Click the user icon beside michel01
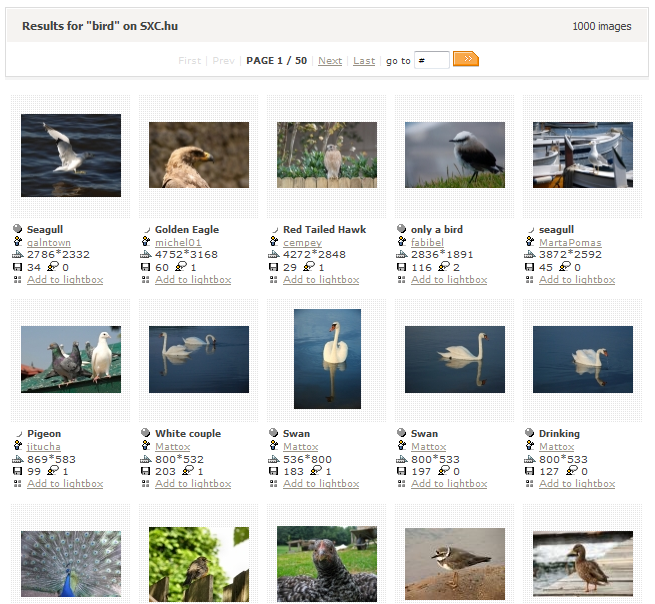The width and height of the screenshot is (655, 604). (146, 241)
